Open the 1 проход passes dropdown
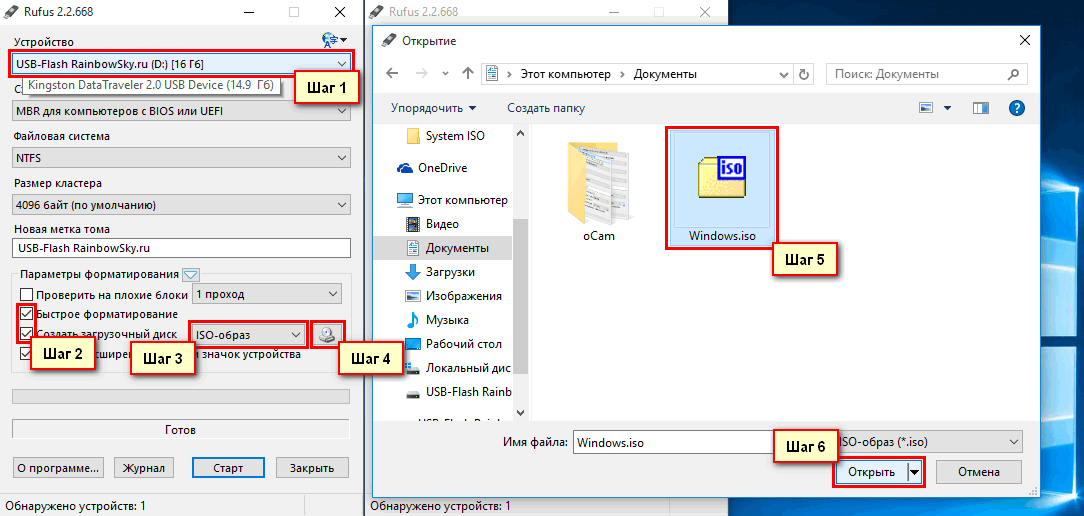 (x=267, y=295)
